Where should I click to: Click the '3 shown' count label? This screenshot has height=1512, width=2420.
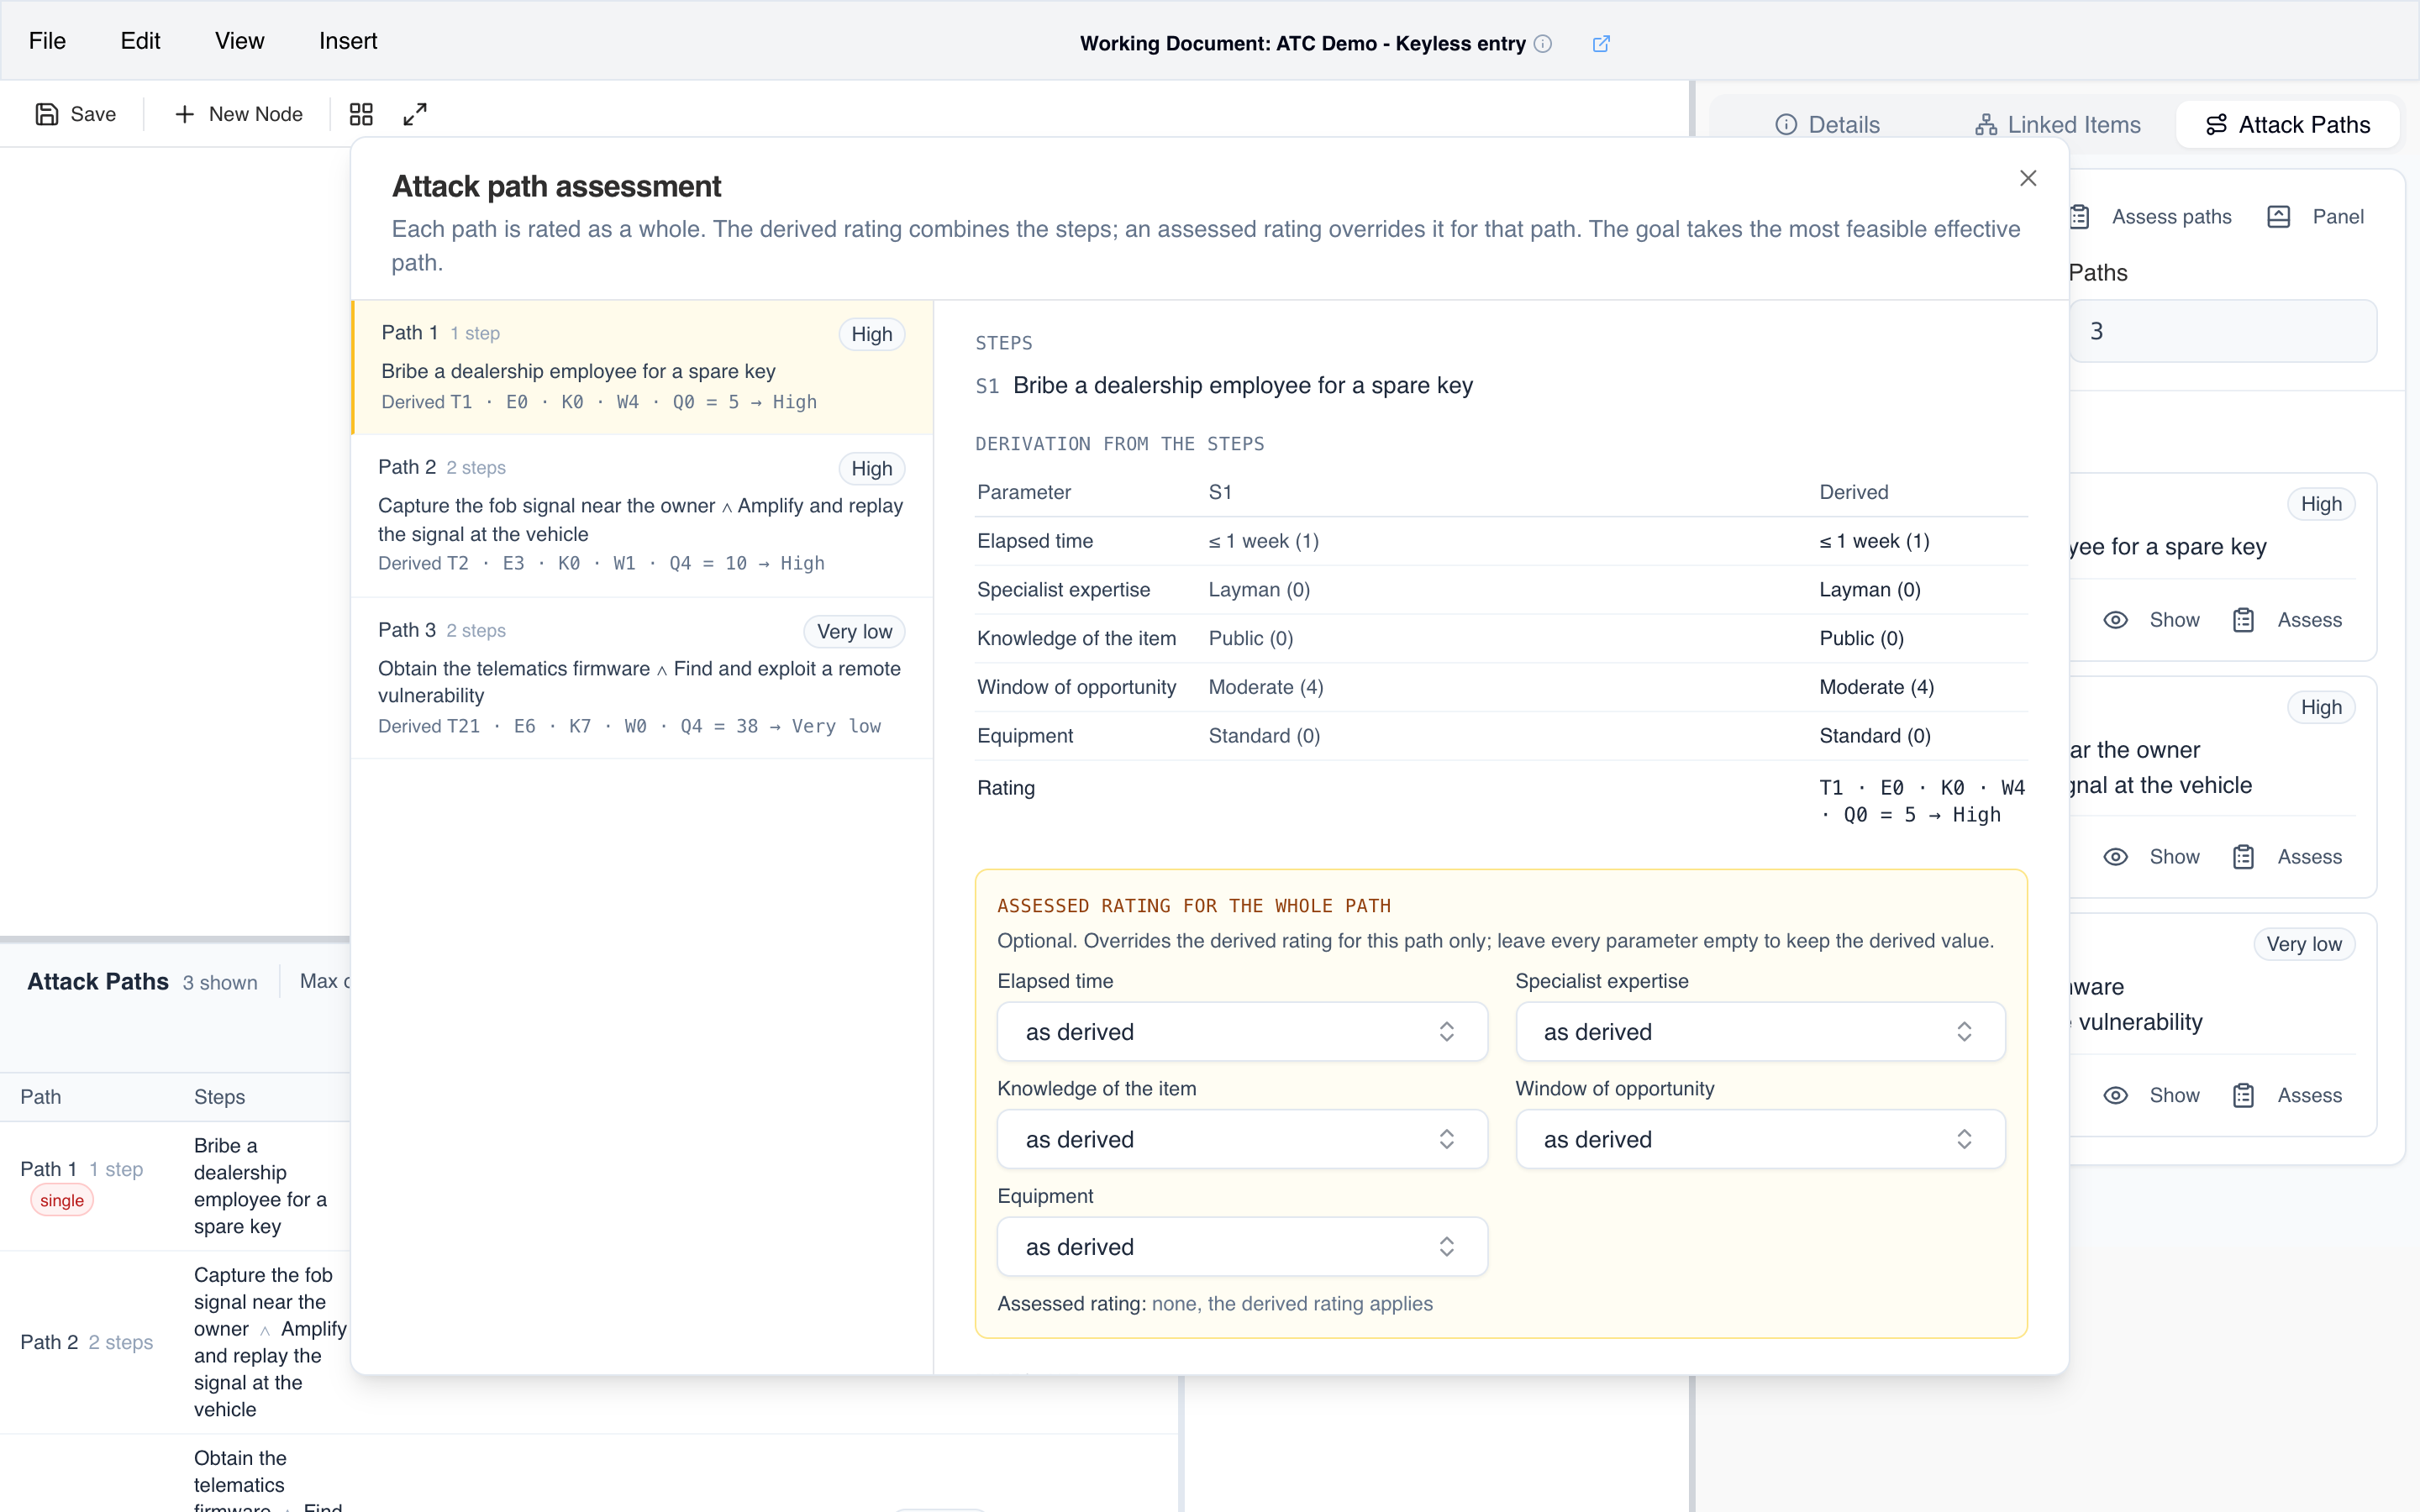click(220, 982)
